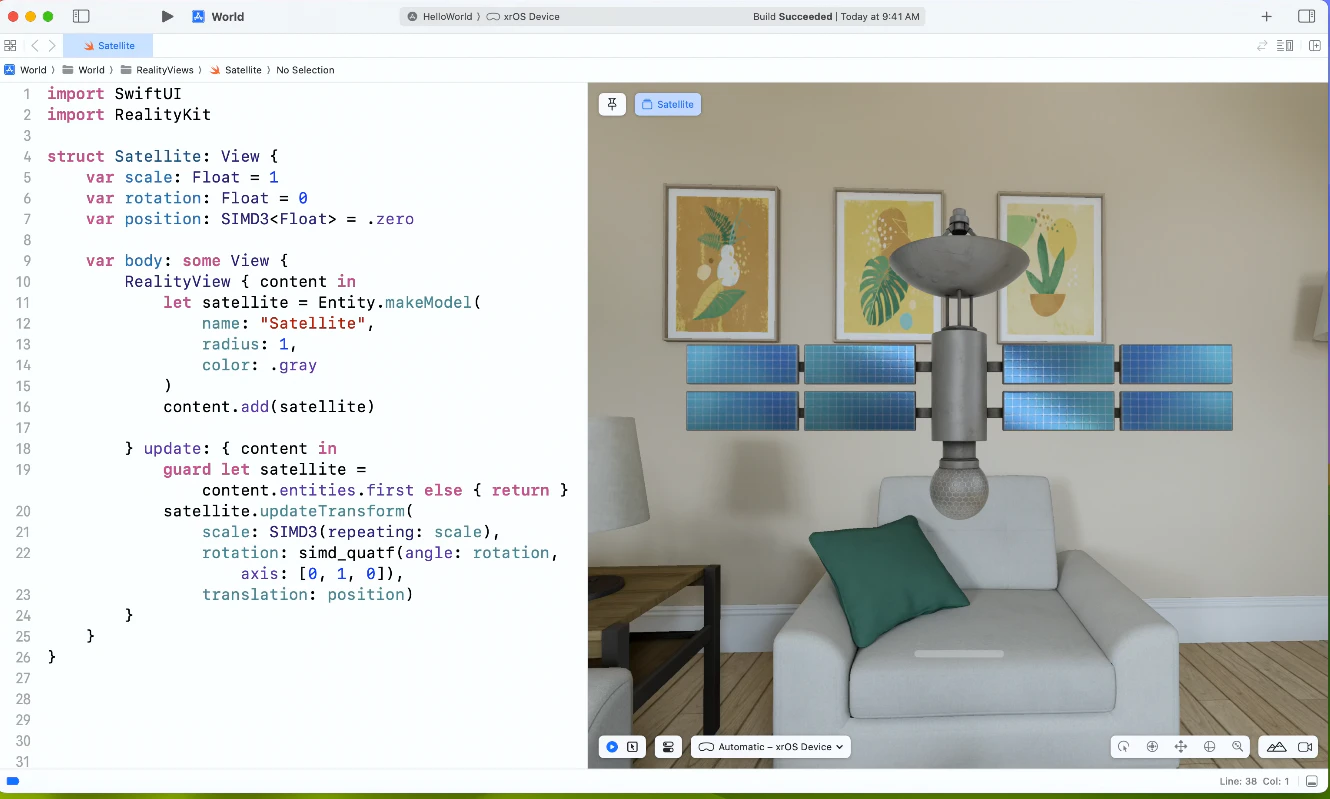Click the 'radius: 1,' line
1330x799 pixels.
pyautogui.click(x=250, y=345)
